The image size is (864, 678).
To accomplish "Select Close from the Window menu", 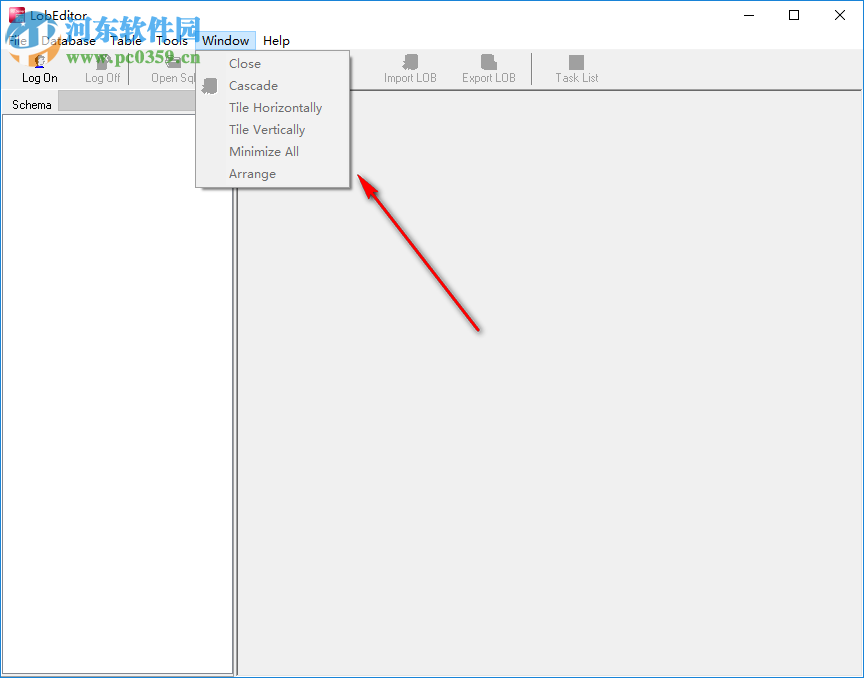I will (x=244, y=63).
